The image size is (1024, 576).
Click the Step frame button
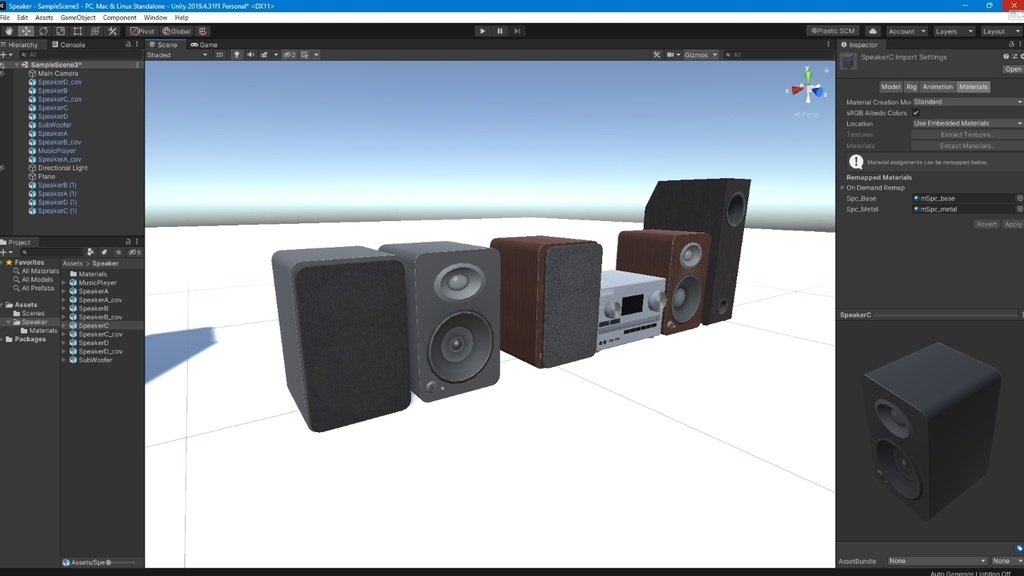tap(517, 31)
